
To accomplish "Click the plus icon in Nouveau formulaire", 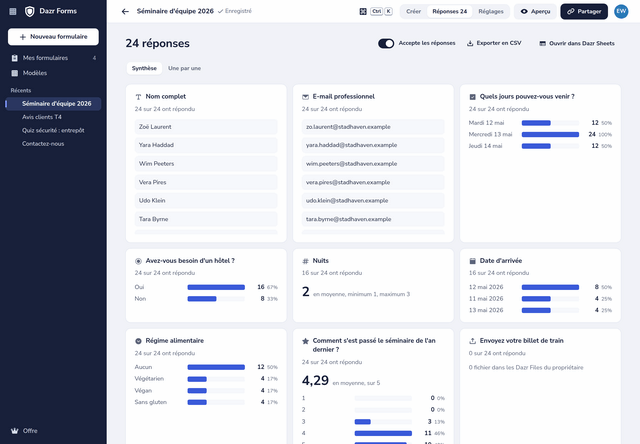I will tap(23, 37).
